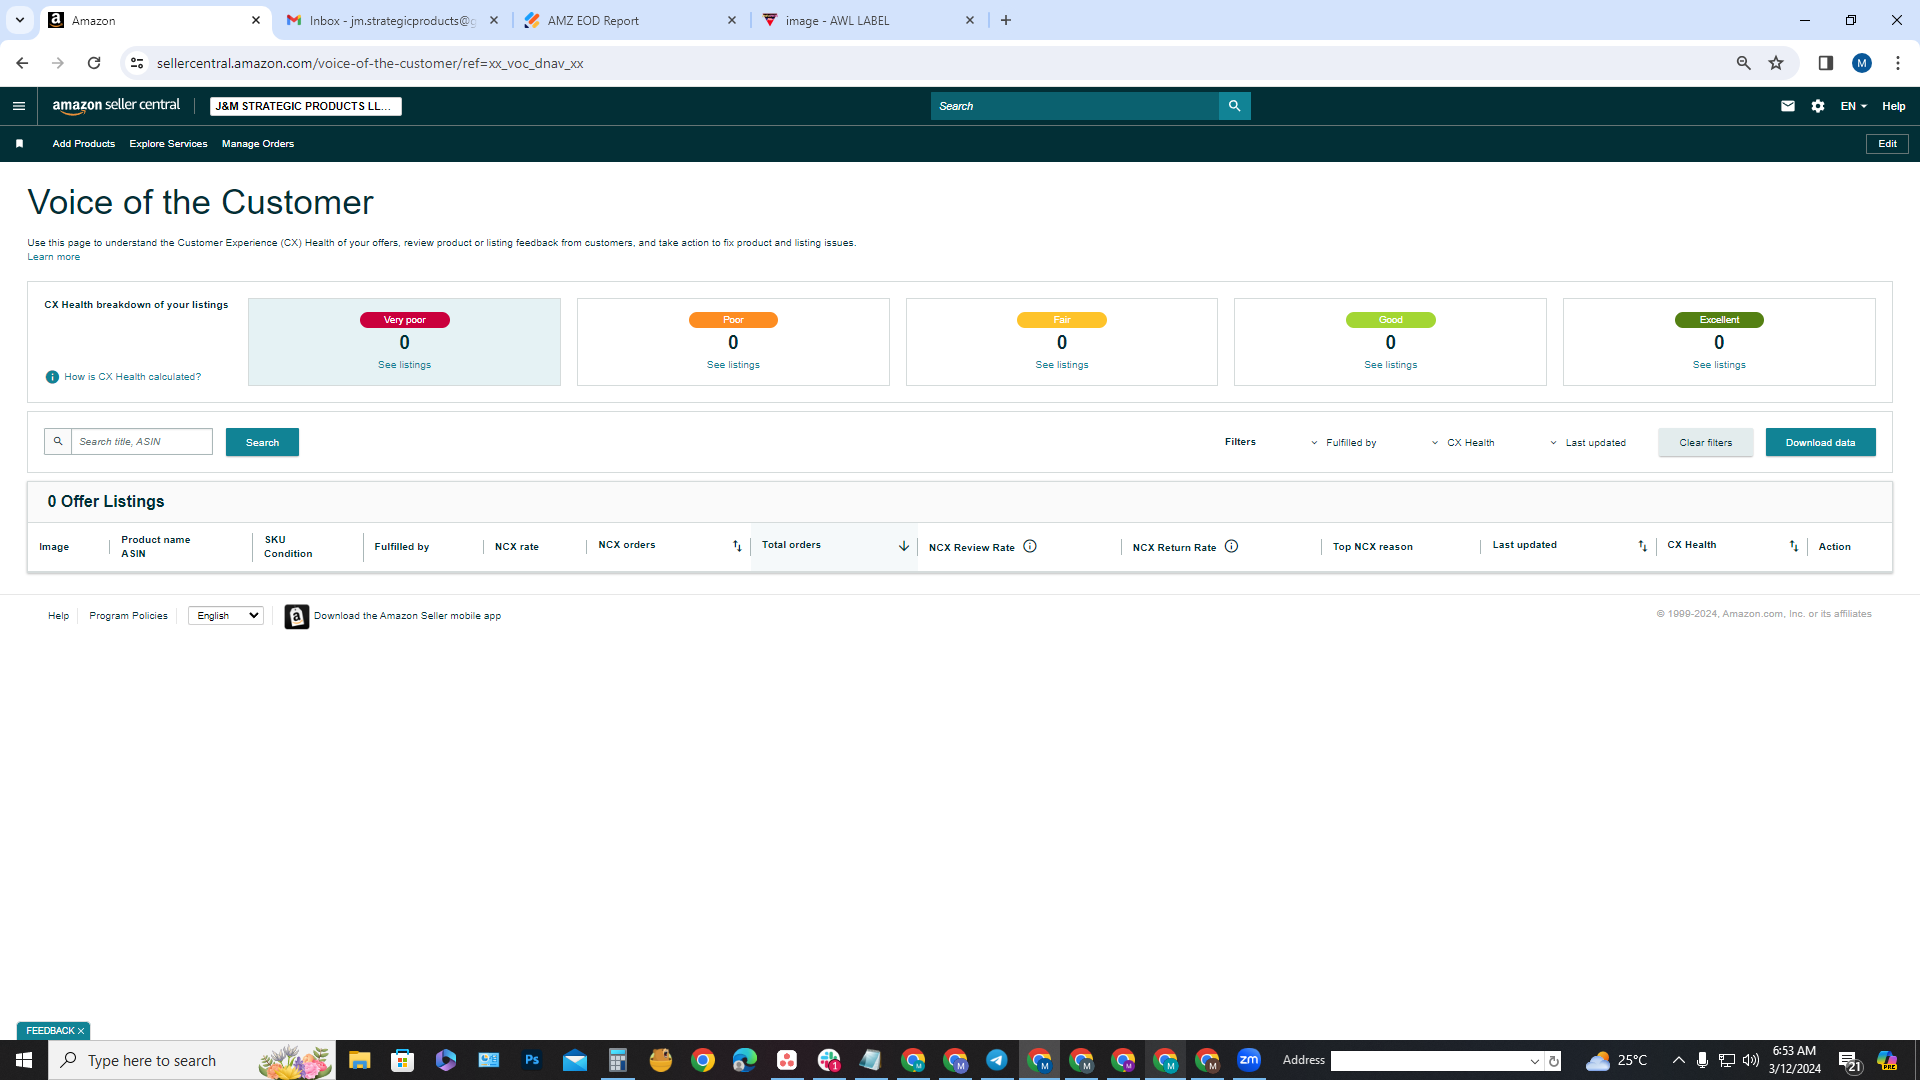
Task: Open Photoshop from the taskbar
Action: pos(532,1060)
